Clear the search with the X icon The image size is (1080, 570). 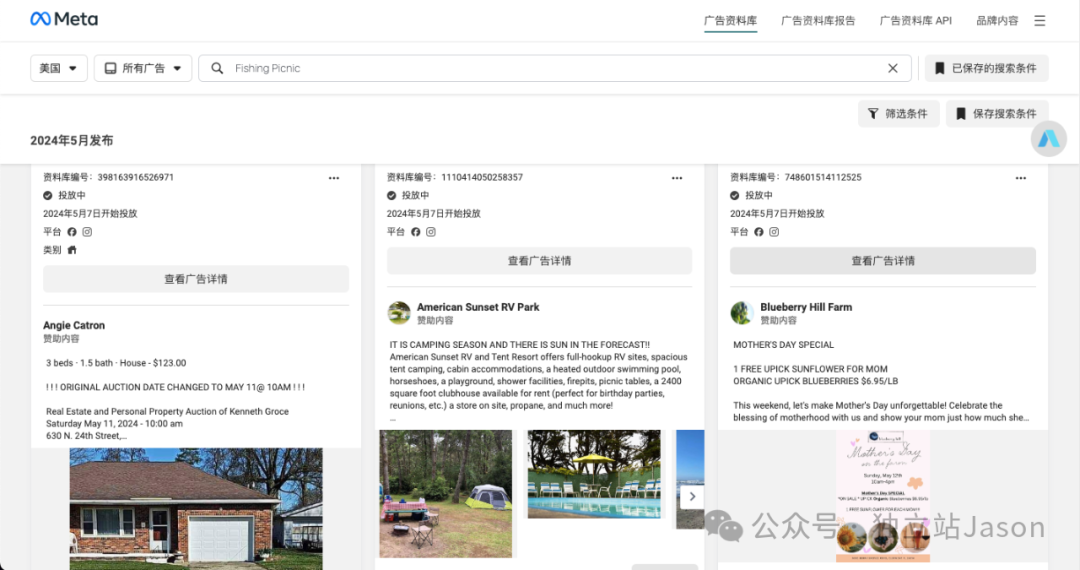point(893,68)
